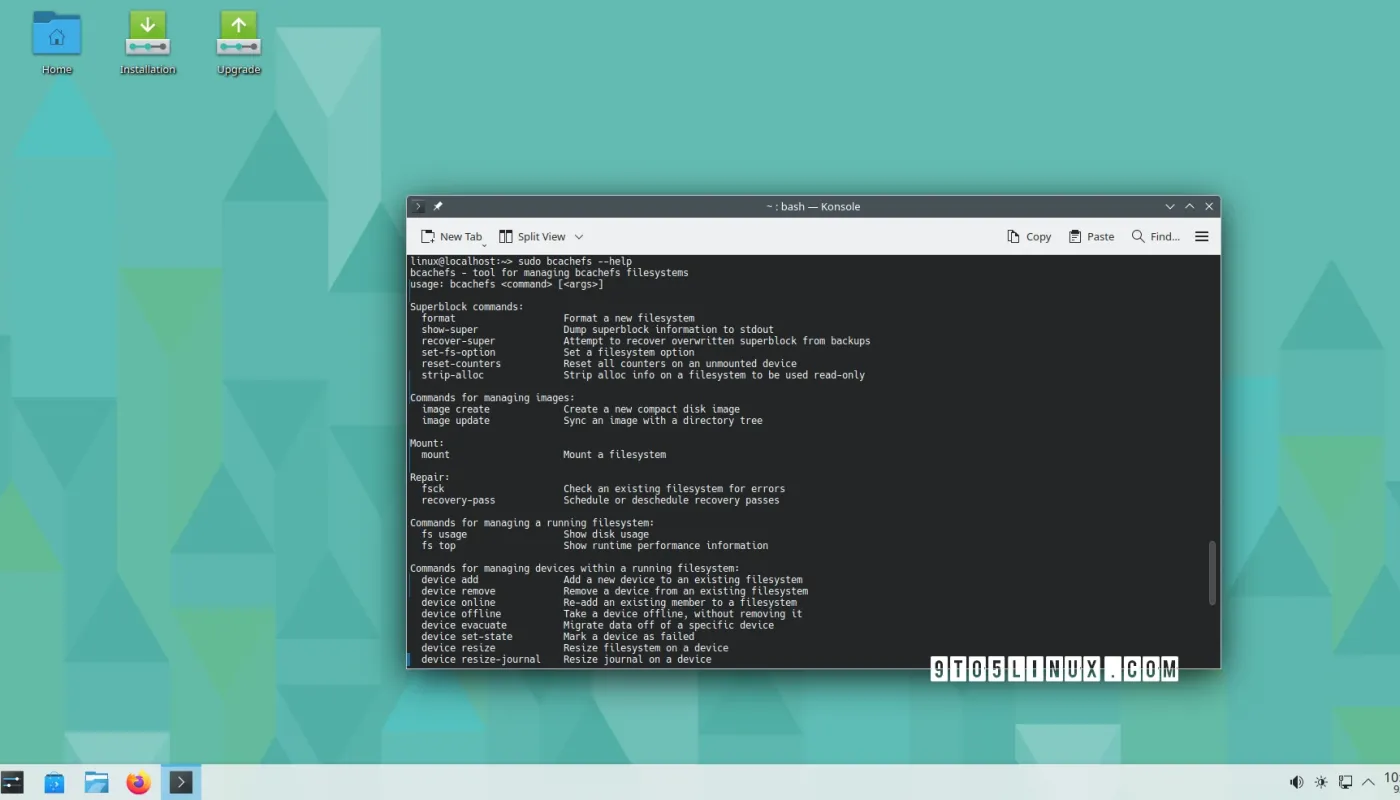Copy the selected terminal text

(1028, 236)
